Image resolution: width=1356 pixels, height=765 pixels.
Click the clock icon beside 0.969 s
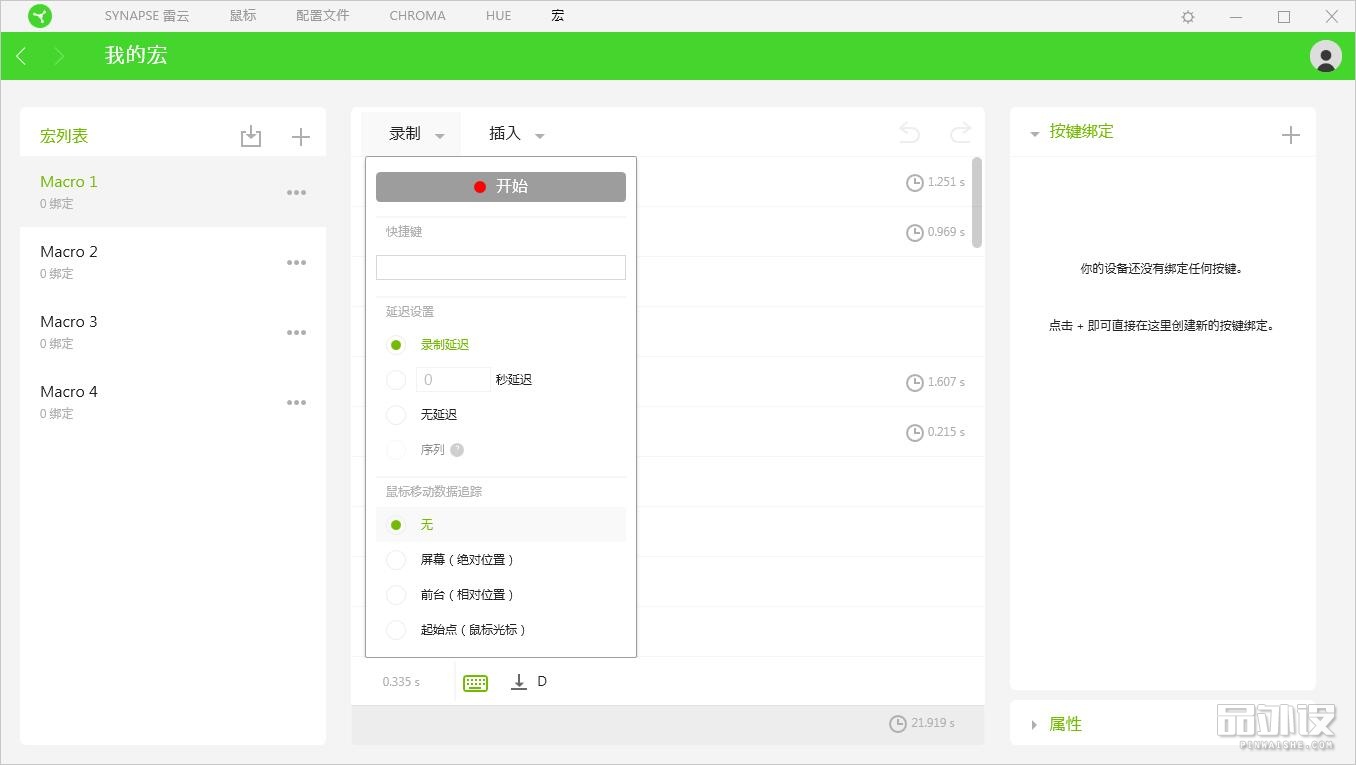coord(914,232)
